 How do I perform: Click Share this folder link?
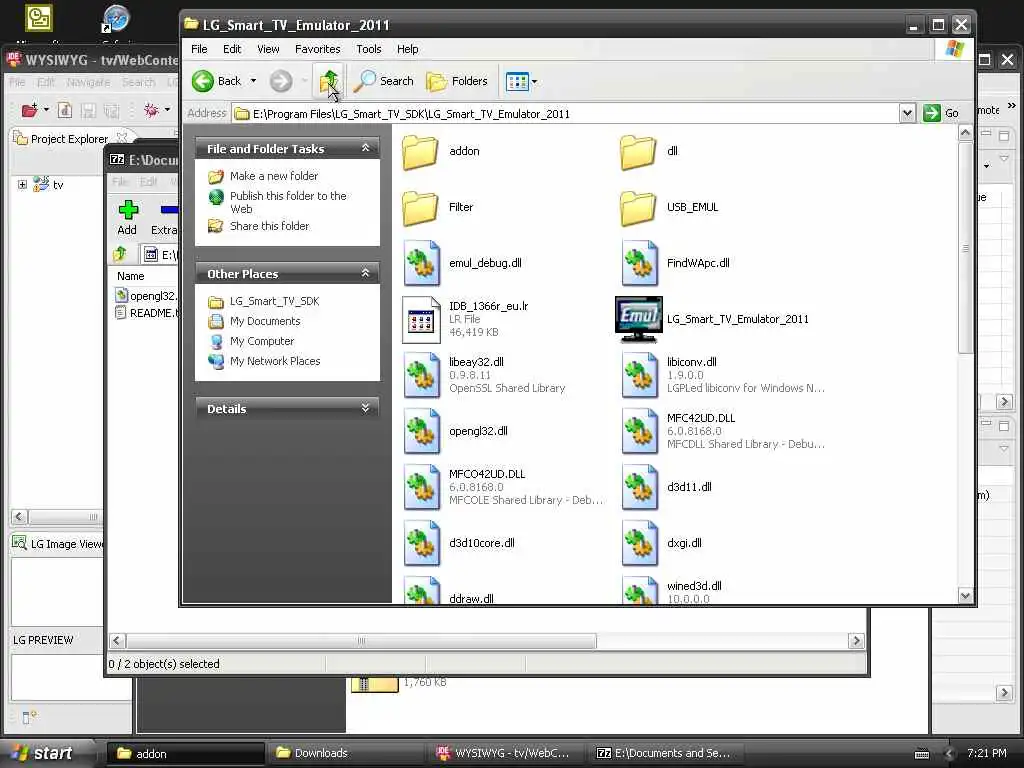pos(269,226)
